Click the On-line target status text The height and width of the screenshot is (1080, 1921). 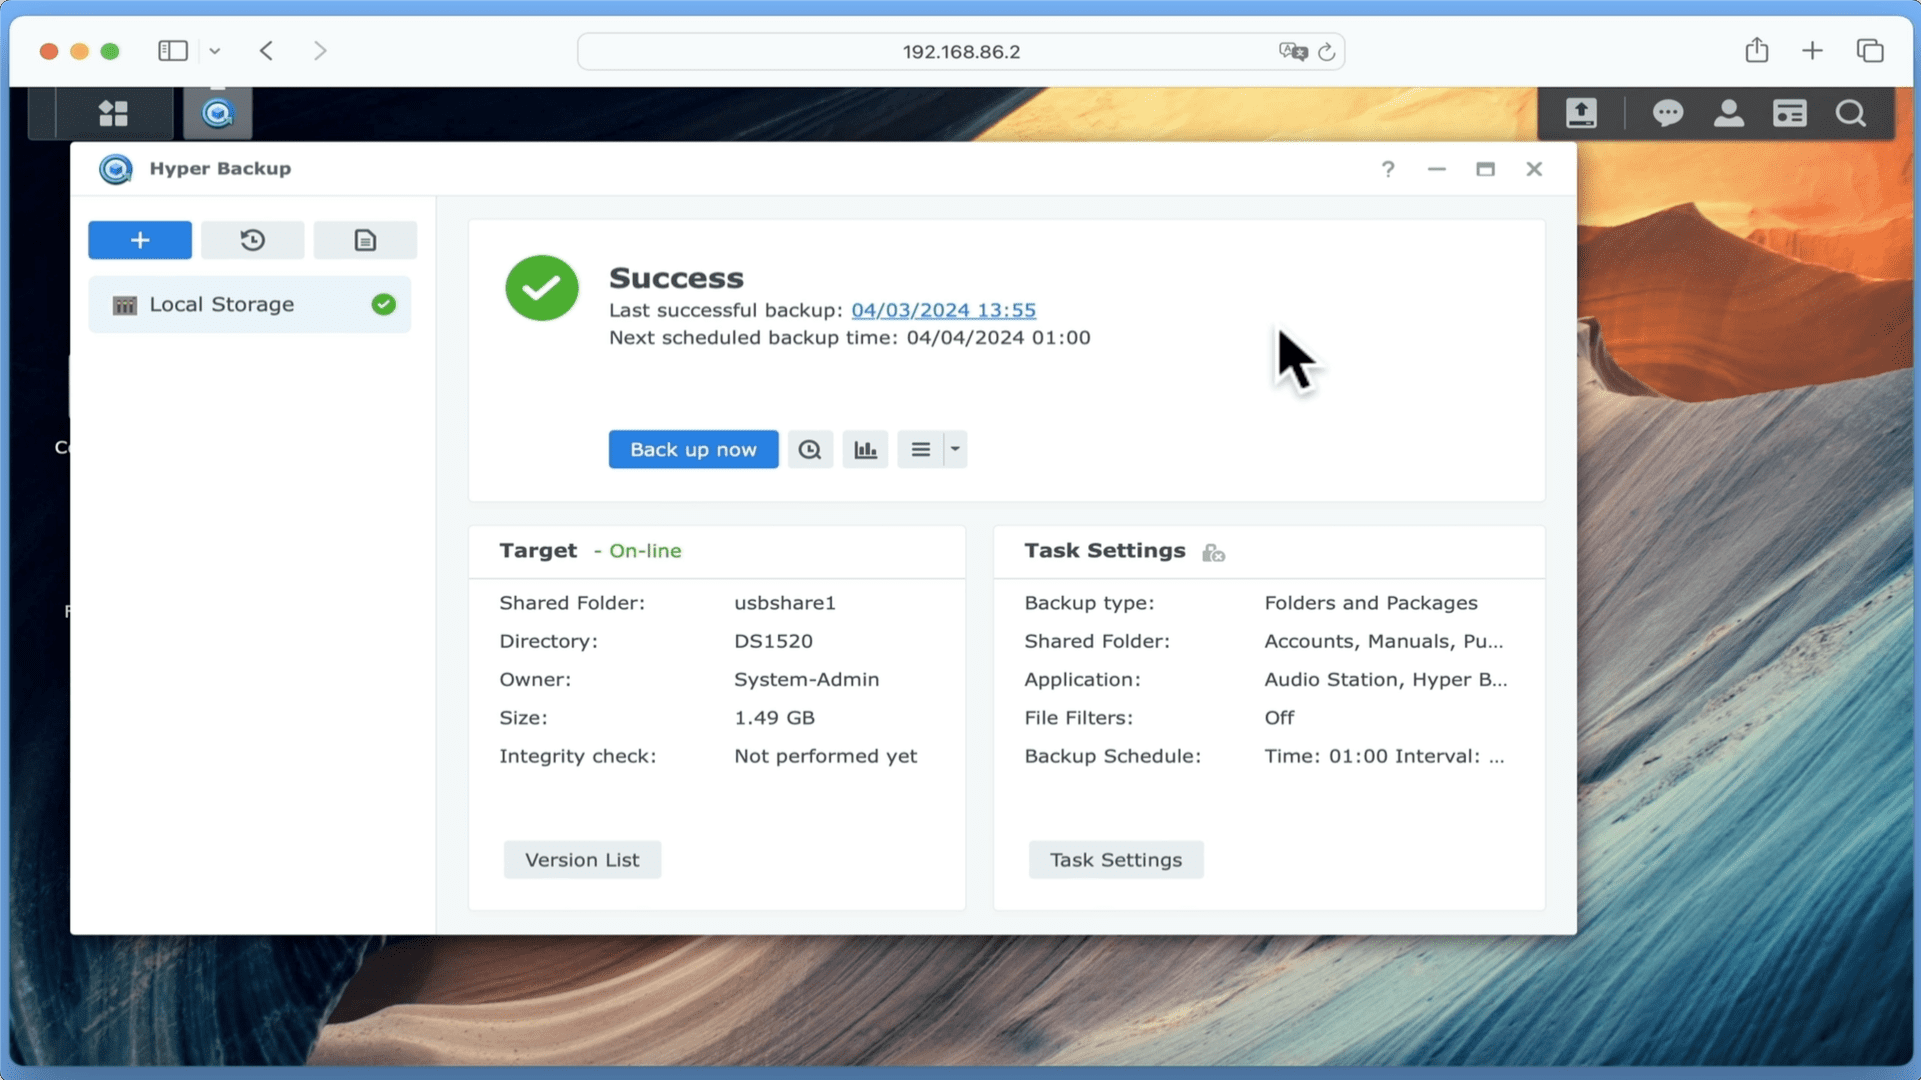645,551
